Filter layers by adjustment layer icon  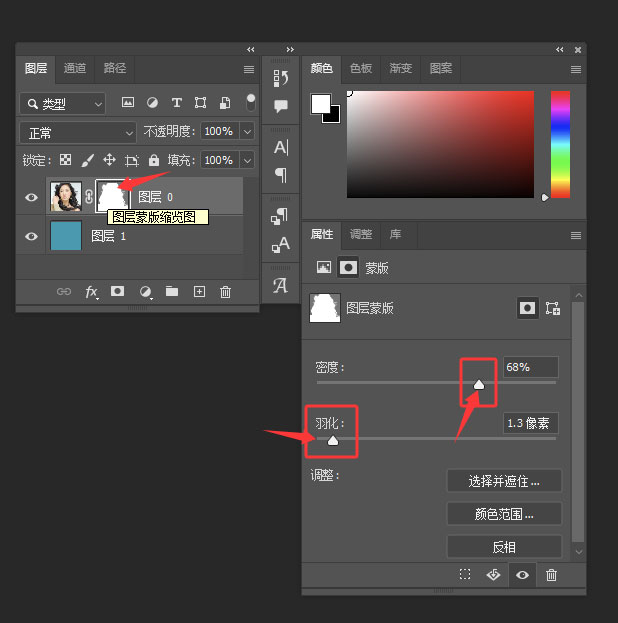pyautogui.click(x=152, y=103)
